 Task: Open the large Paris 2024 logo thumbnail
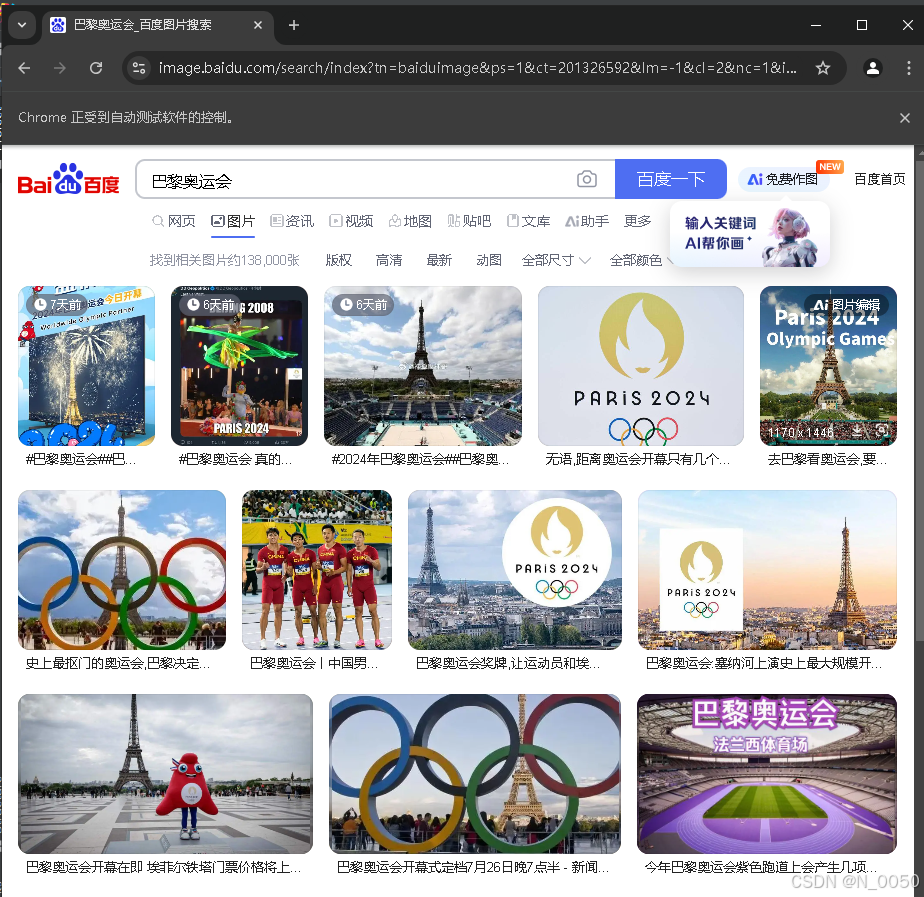click(x=641, y=366)
